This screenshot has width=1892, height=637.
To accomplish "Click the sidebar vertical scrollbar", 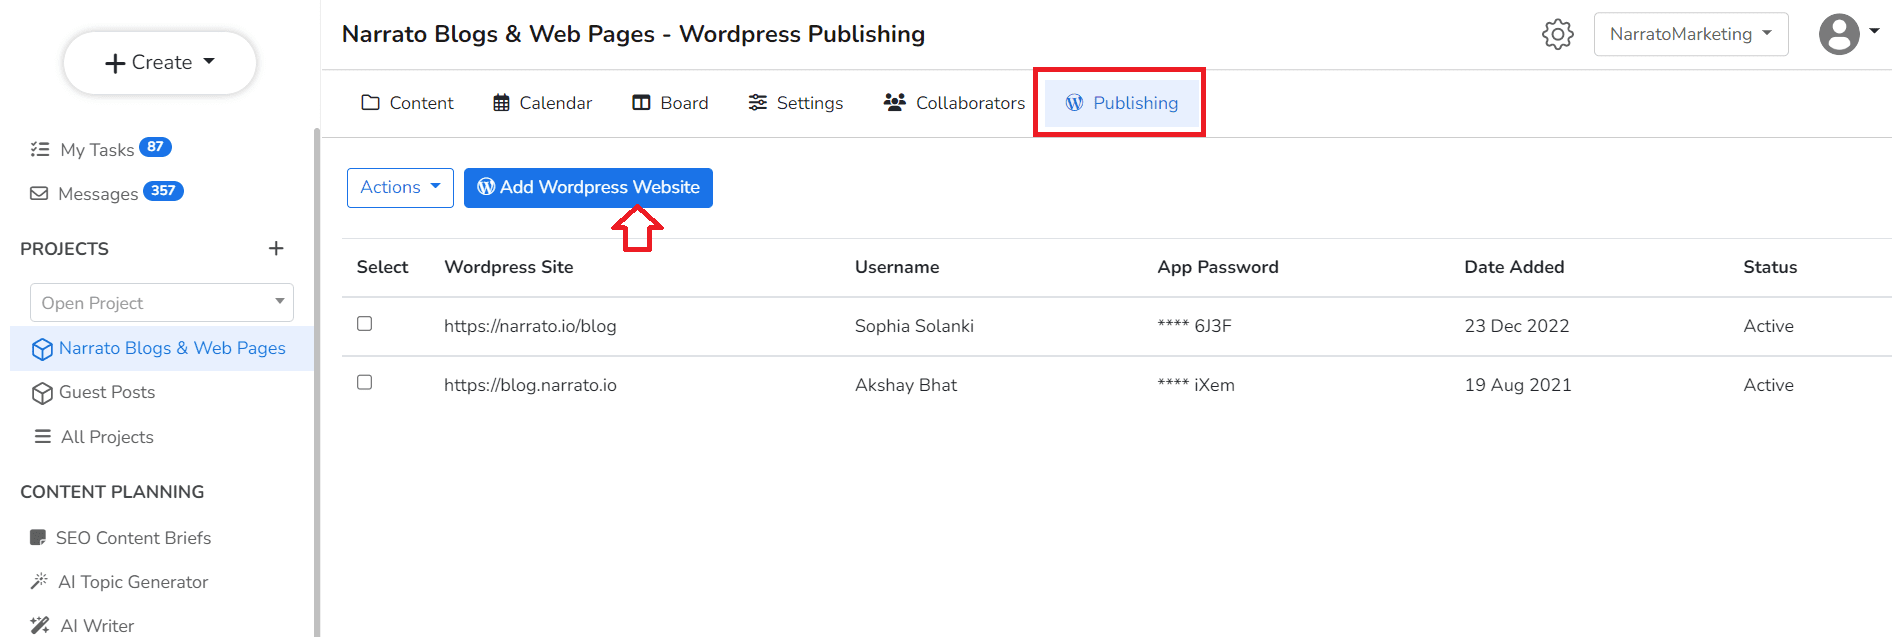I will pyautogui.click(x=317, y=380).
